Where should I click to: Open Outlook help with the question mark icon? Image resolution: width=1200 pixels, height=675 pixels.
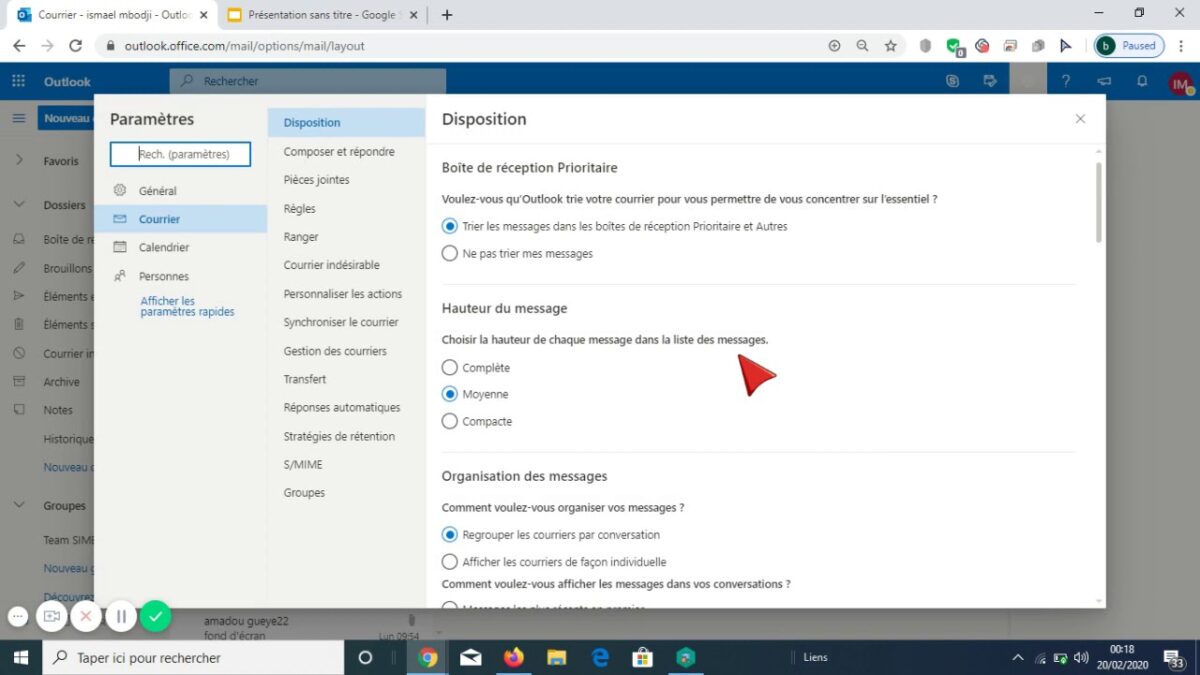1066,80
